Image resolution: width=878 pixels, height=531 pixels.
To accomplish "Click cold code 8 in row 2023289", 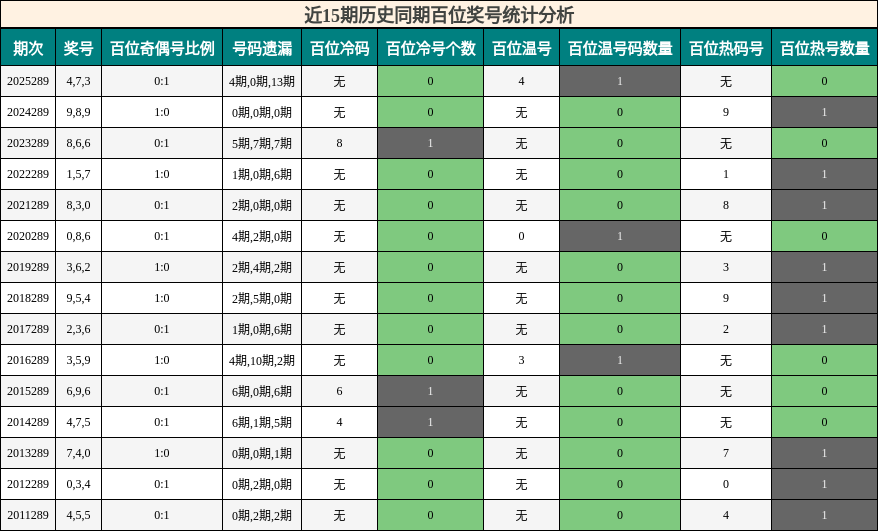I will click(339, 143).
